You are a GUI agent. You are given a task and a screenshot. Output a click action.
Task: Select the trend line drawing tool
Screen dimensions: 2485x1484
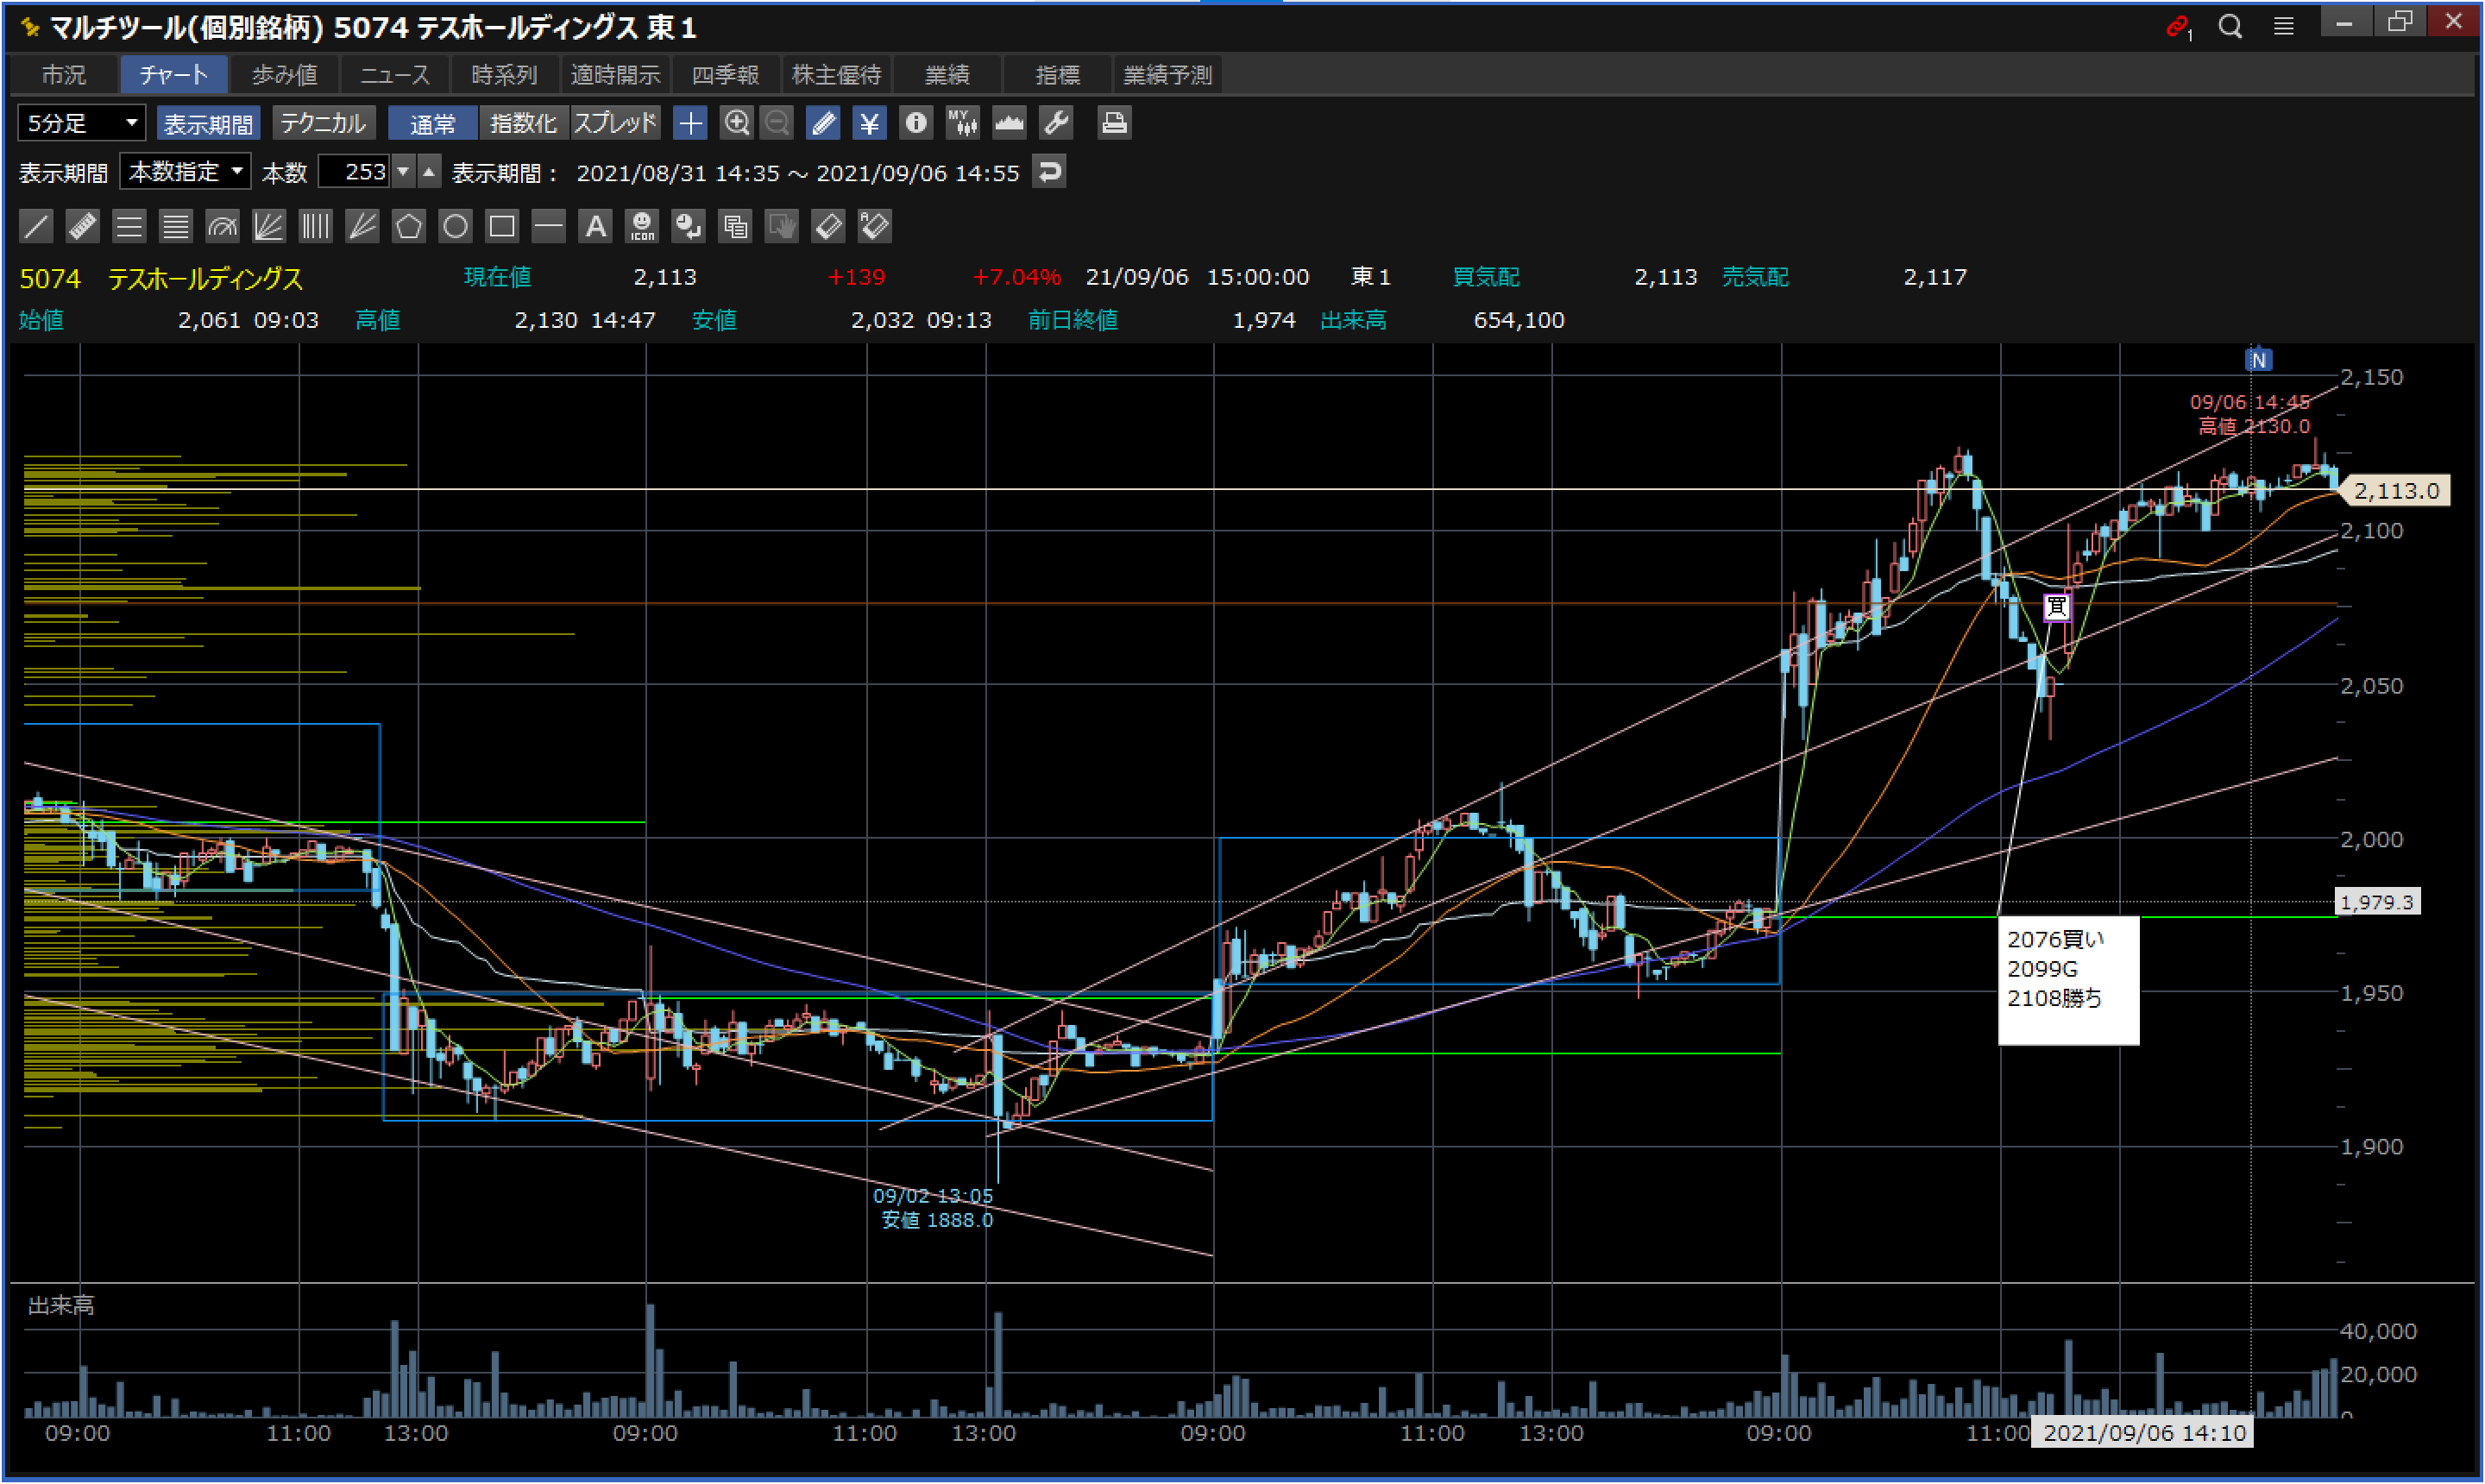pos(36,226)
